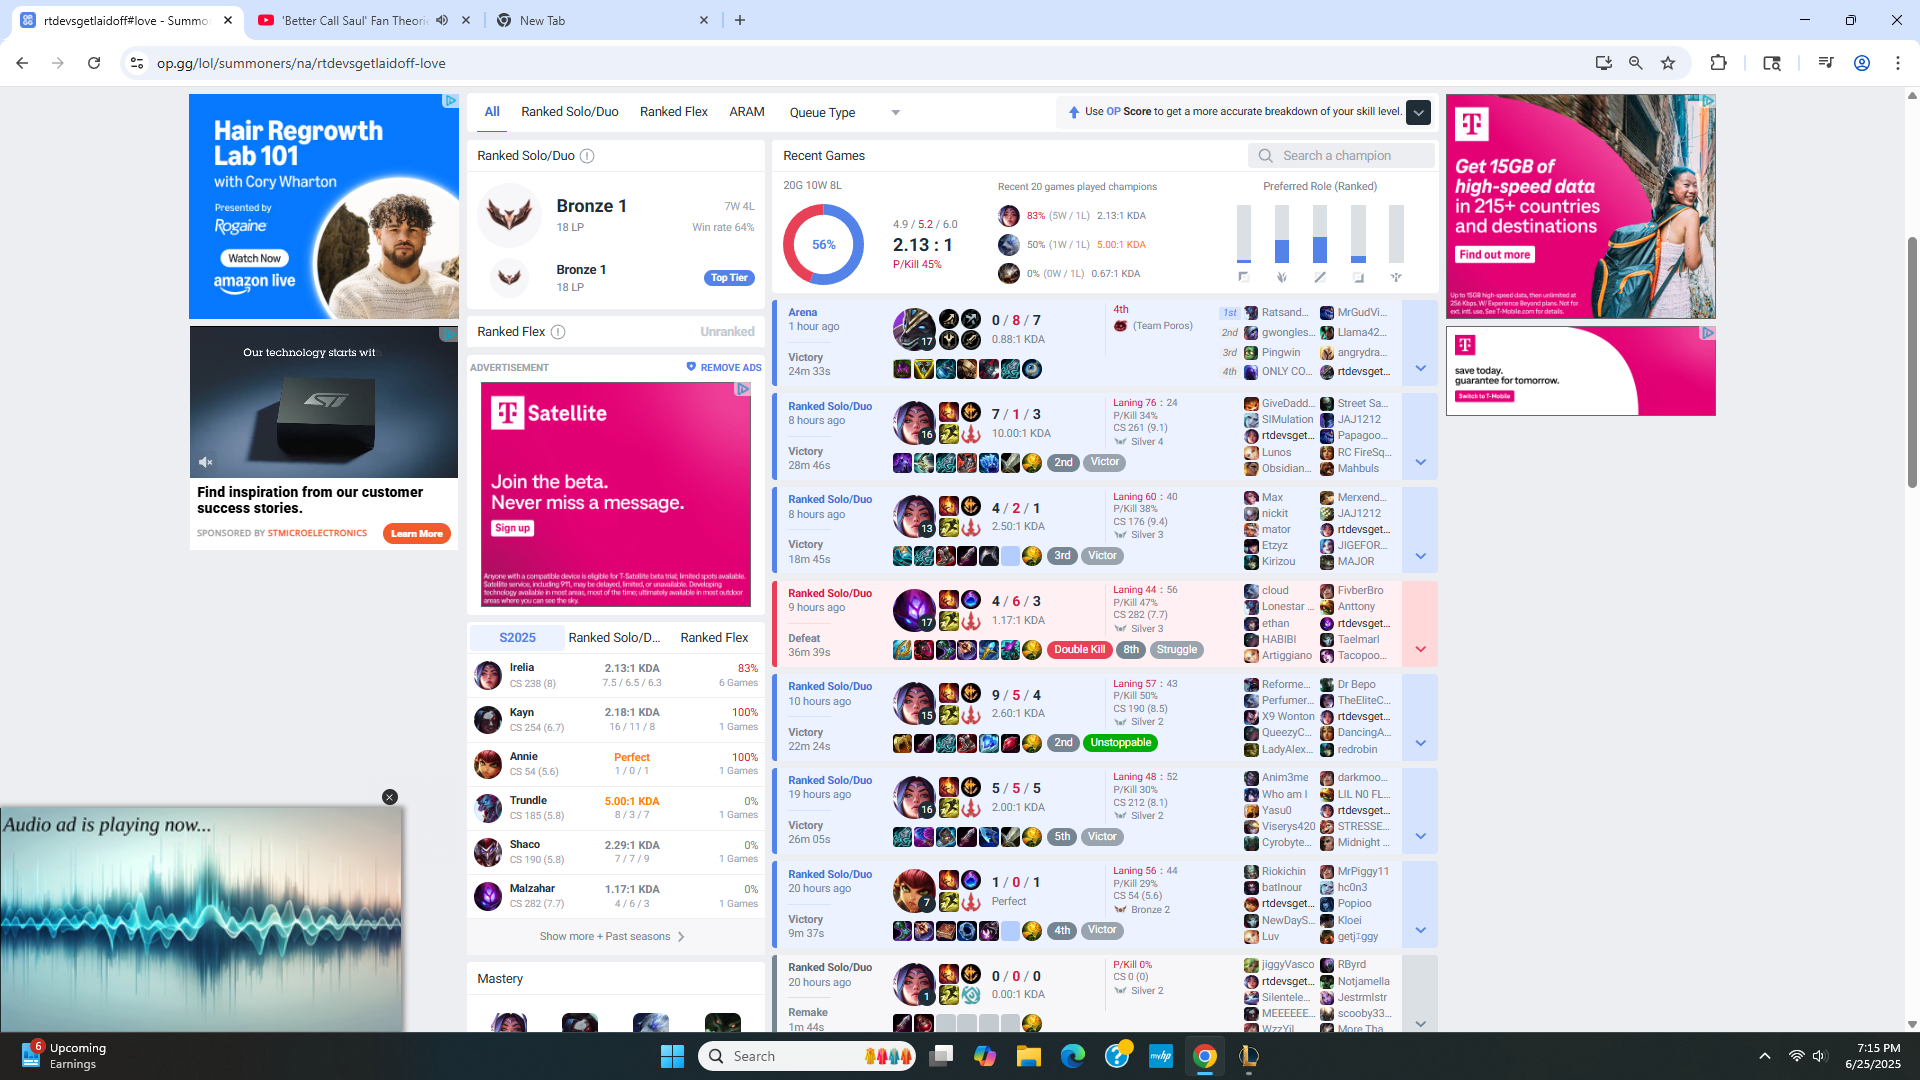Screen dimensions: 1920x1080
Task: Click the magnifier icon in champion search
Action: click(1265, 156)
